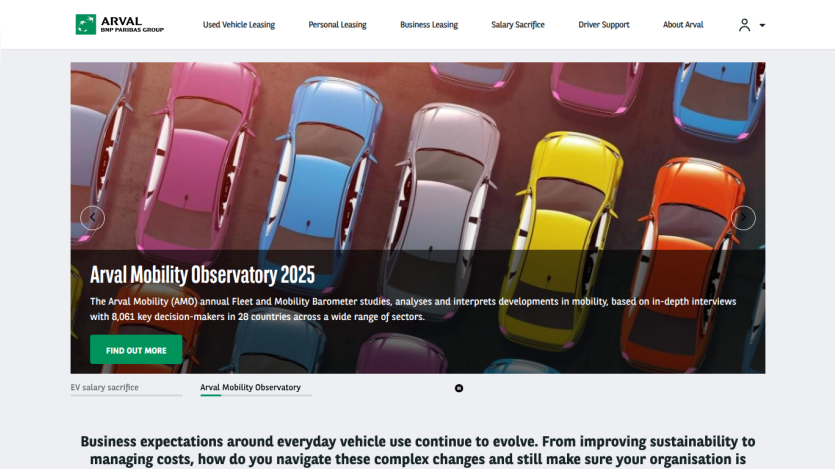Go to previous carousel slide

[x=93, y=218]
